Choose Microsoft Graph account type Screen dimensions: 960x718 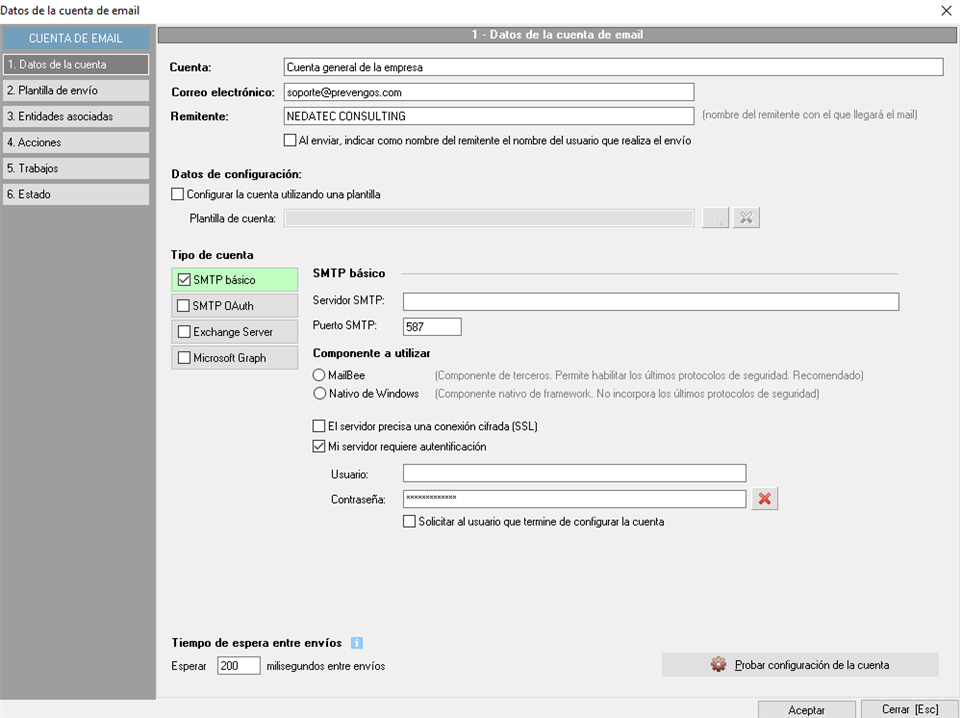pos(234,357)
